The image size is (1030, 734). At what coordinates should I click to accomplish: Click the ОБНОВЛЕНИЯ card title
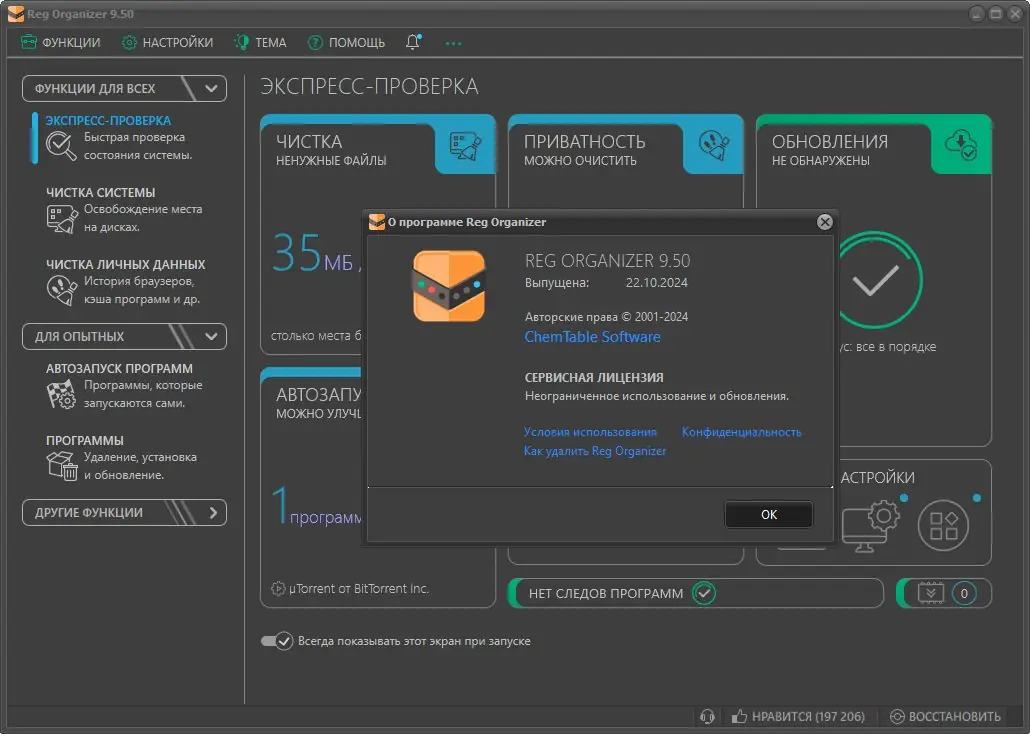tap(830, 142)
